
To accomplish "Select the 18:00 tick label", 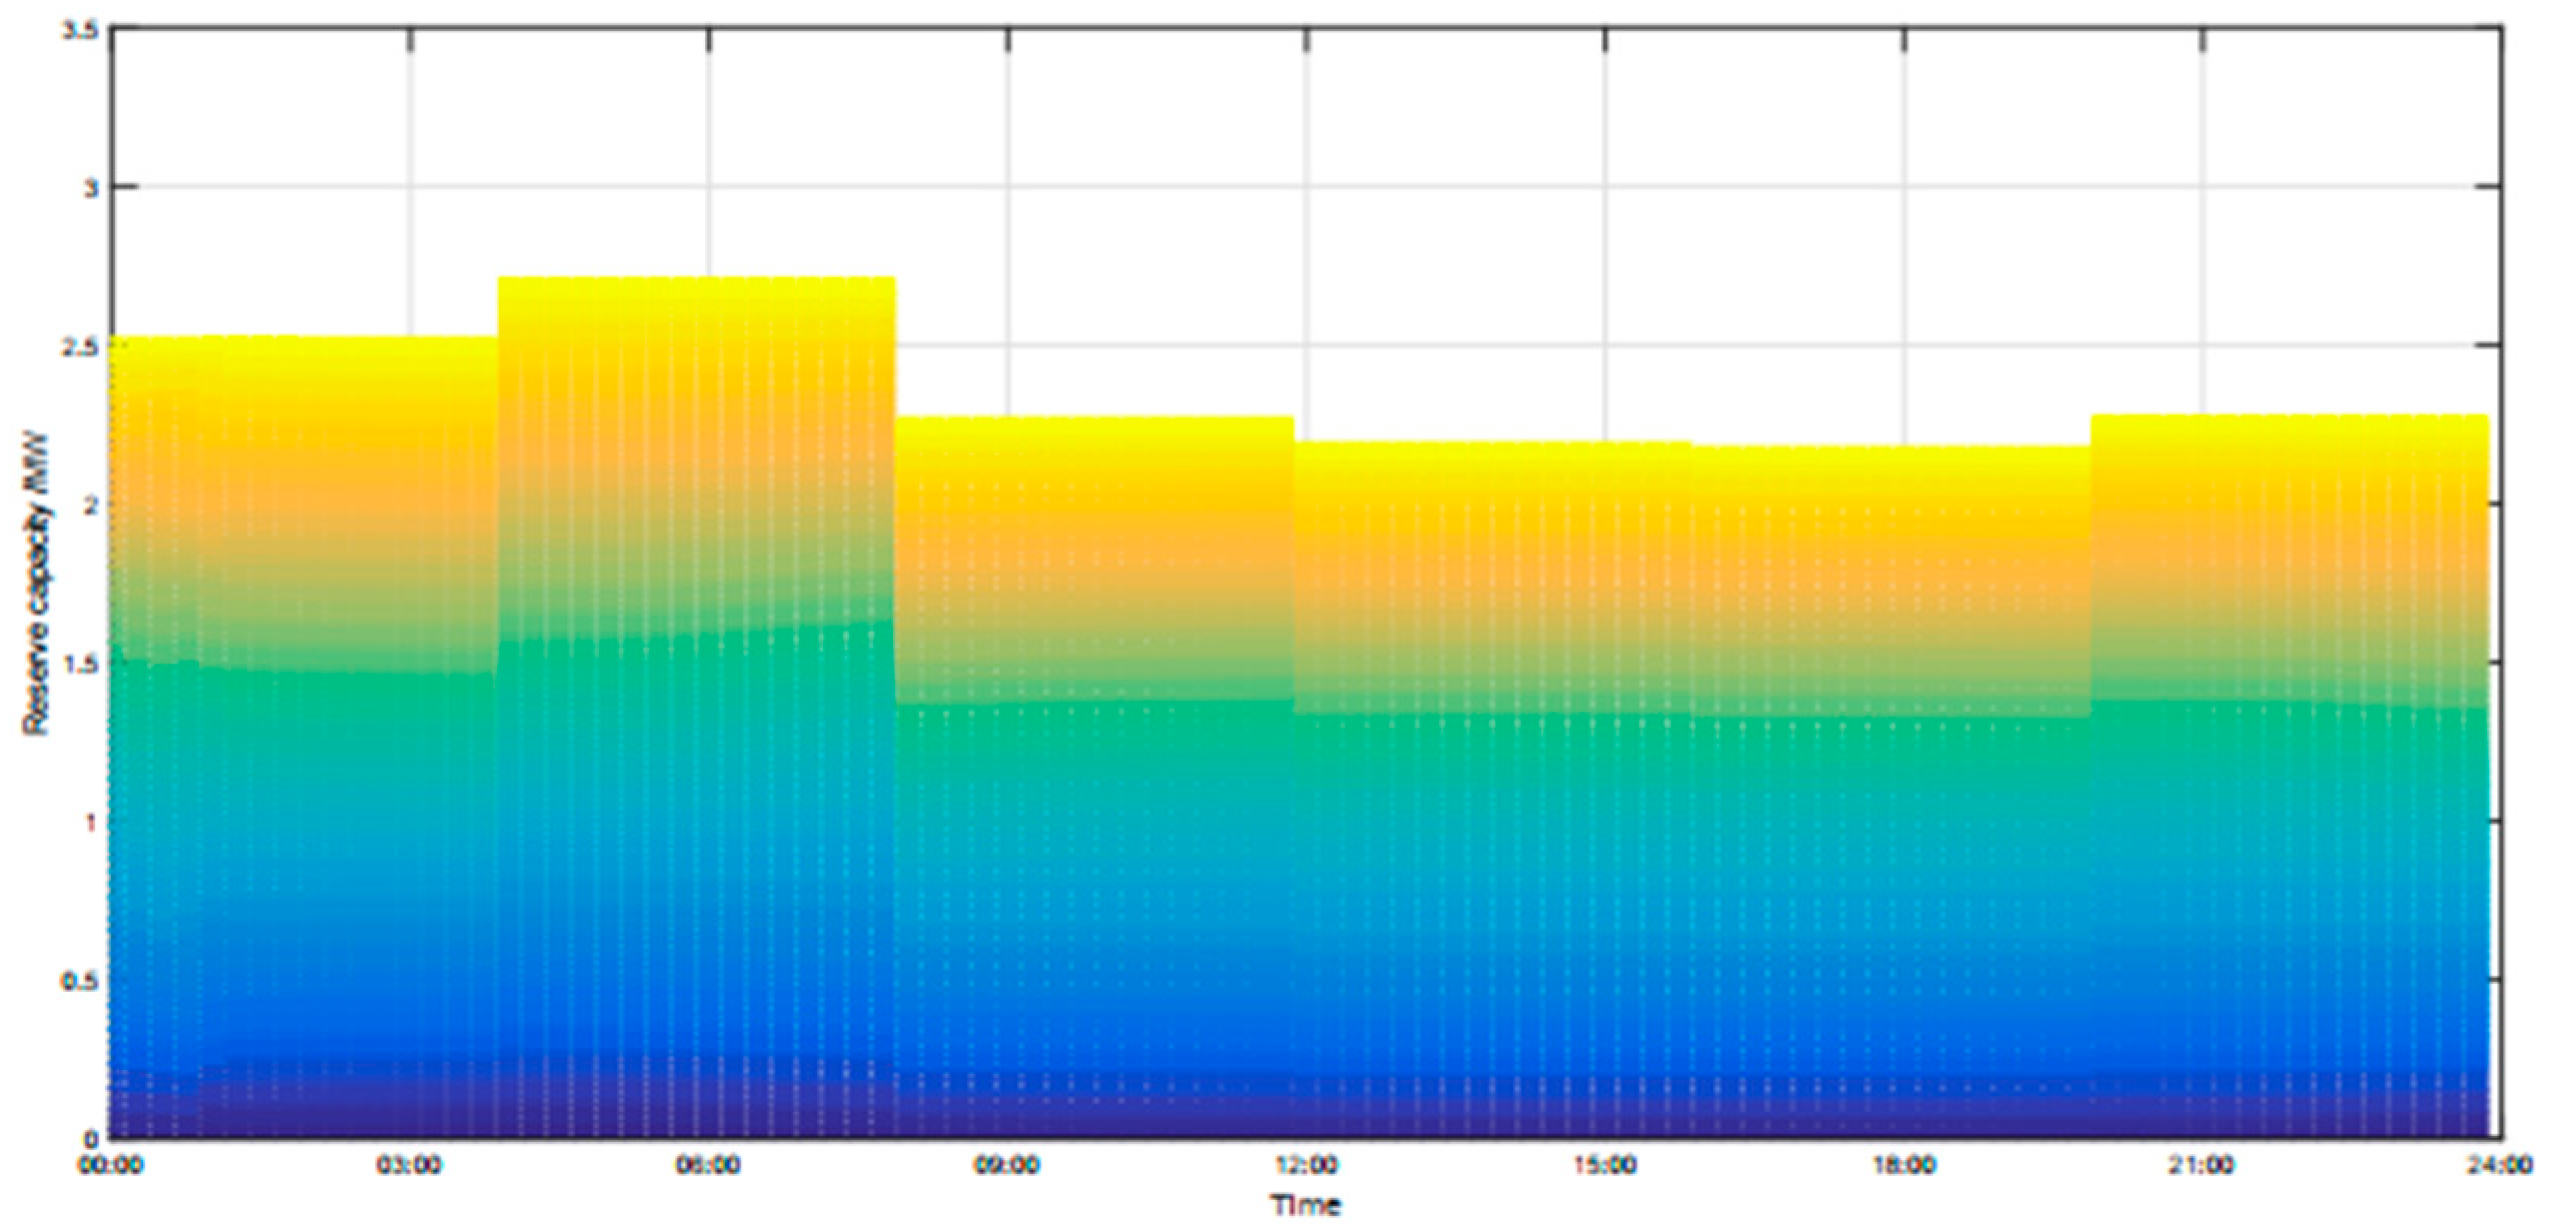I will 1903,1166.
